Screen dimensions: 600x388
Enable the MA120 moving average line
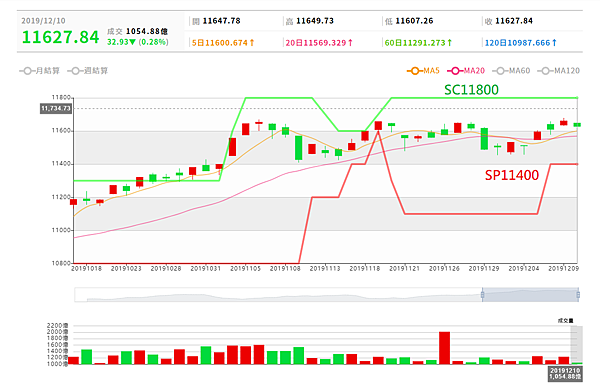(558, 71)
